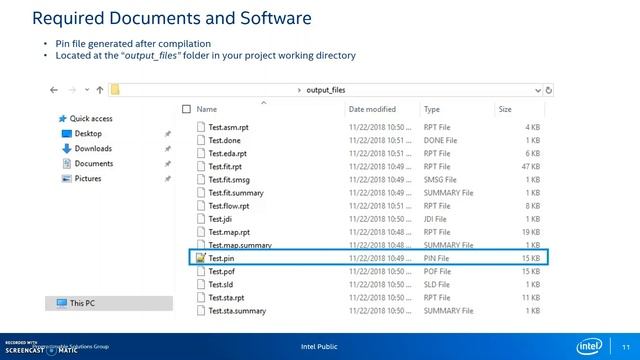Sort files by Date modified column

(x=372, y=109)
